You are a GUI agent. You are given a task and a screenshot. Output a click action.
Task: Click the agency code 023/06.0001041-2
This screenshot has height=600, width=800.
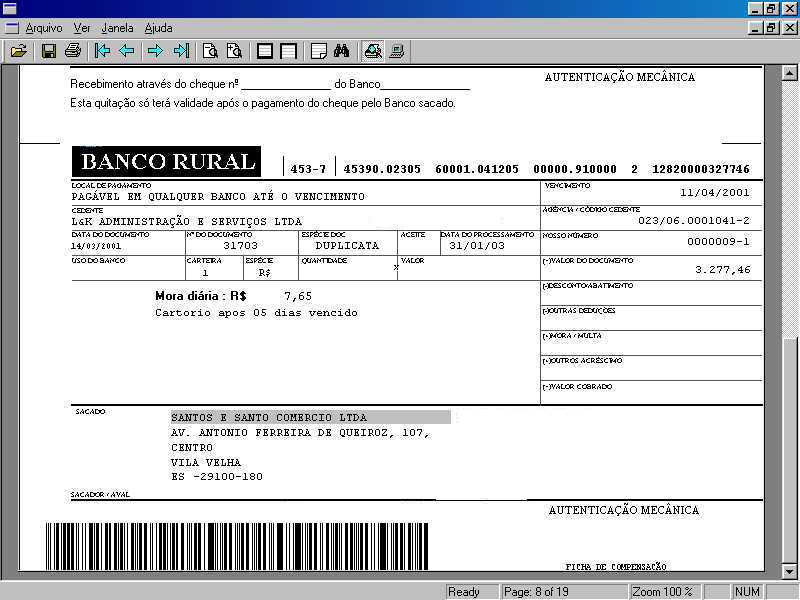pyautogui.click(x=694, y=220)
